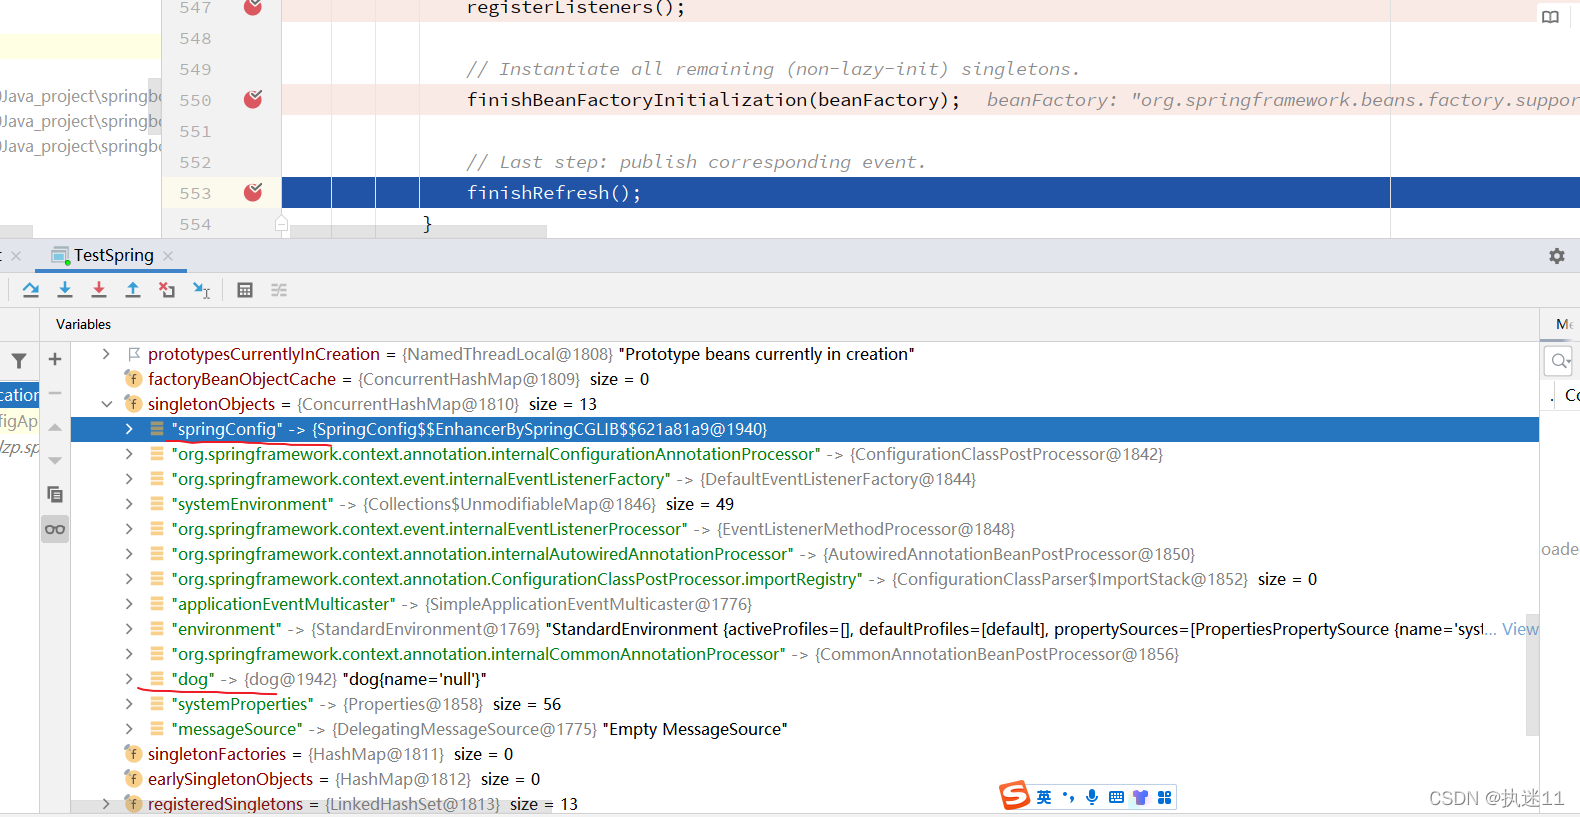Select the internalEventListenerFactory entry

click(x=805, y=479)
